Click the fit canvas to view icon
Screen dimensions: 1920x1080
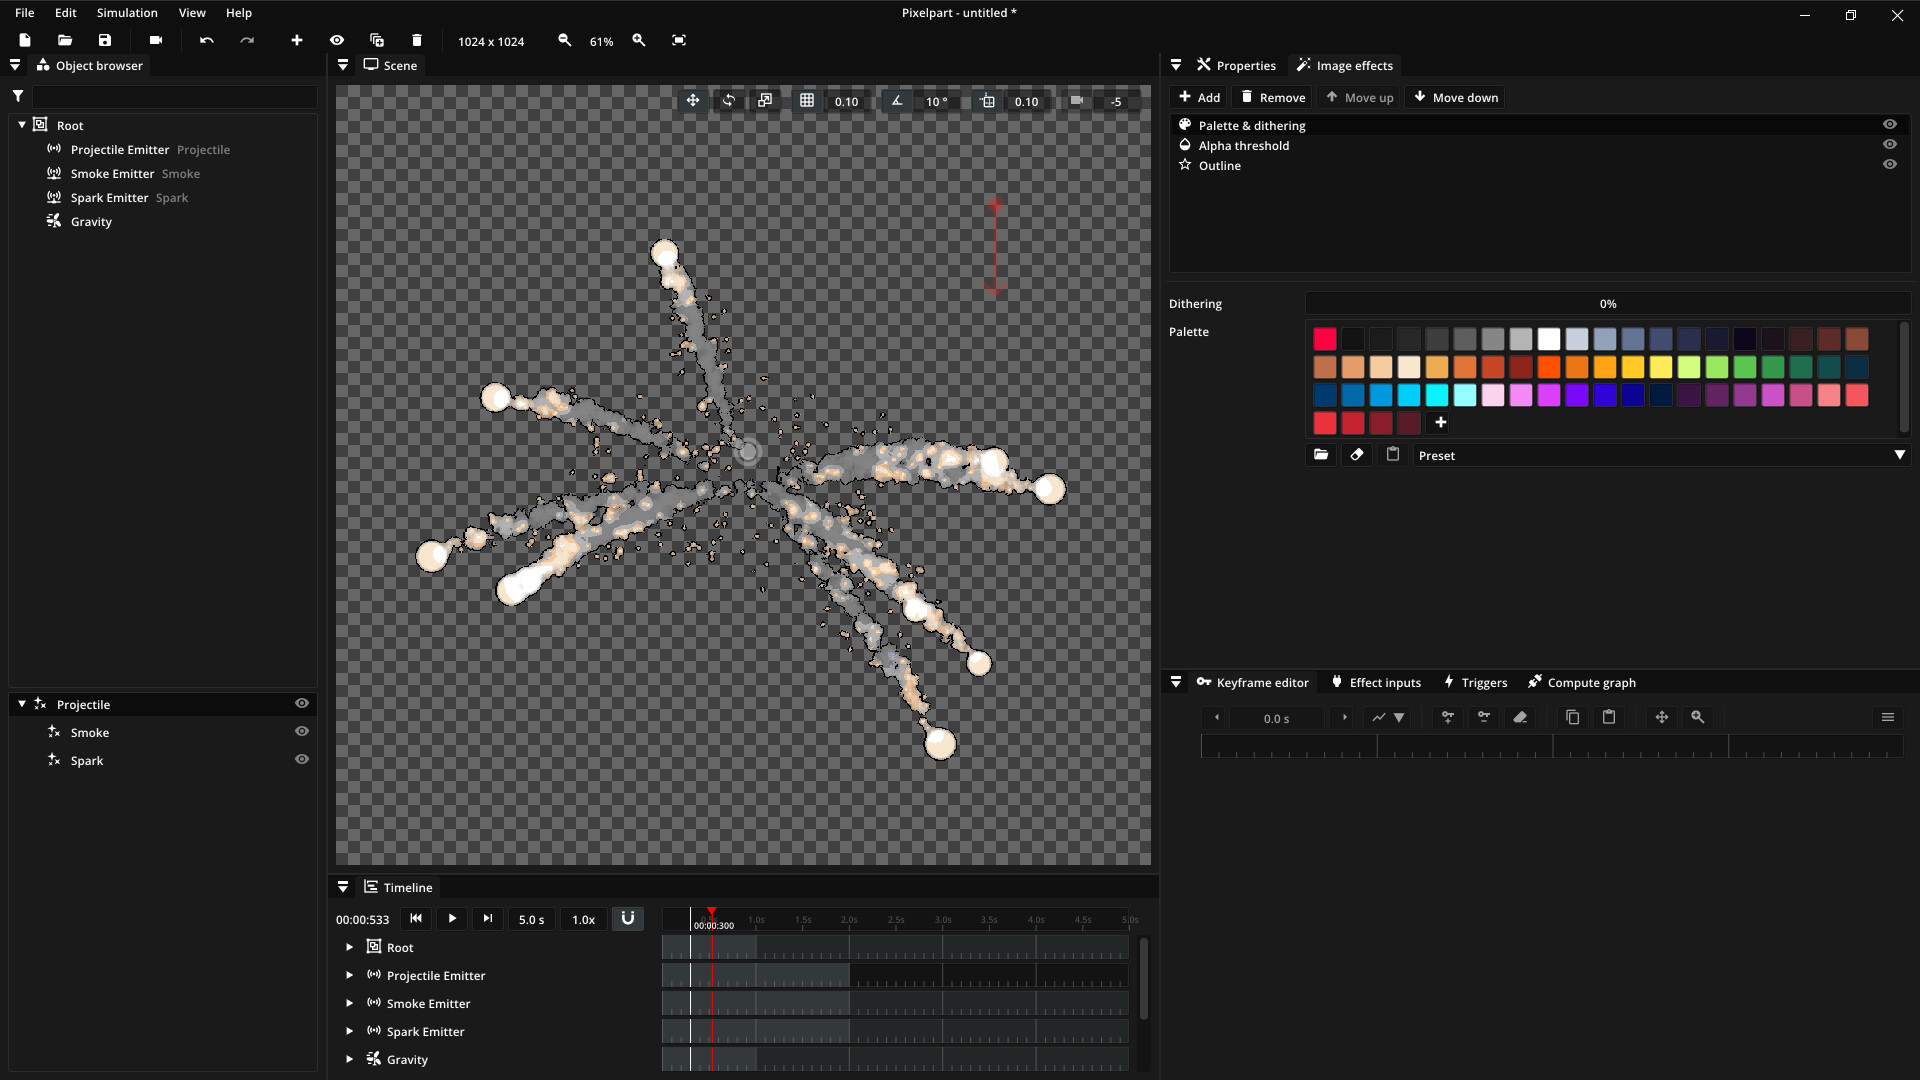click(679, 41)
